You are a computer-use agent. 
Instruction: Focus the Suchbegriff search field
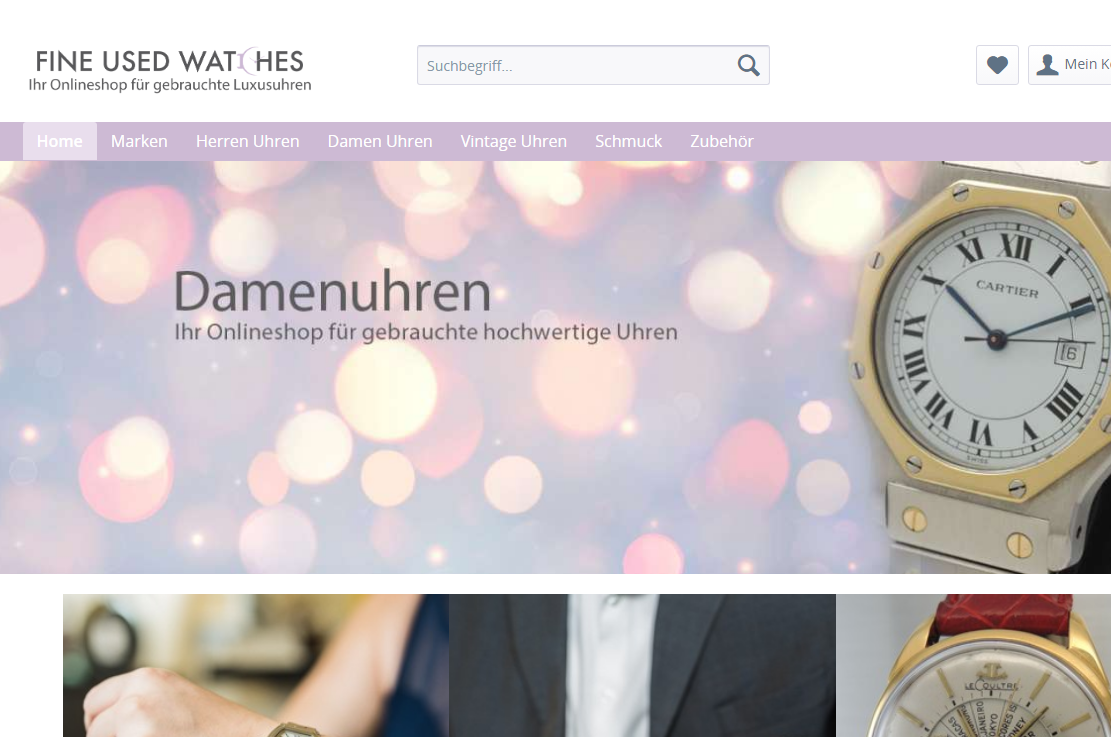coord(593,65)
